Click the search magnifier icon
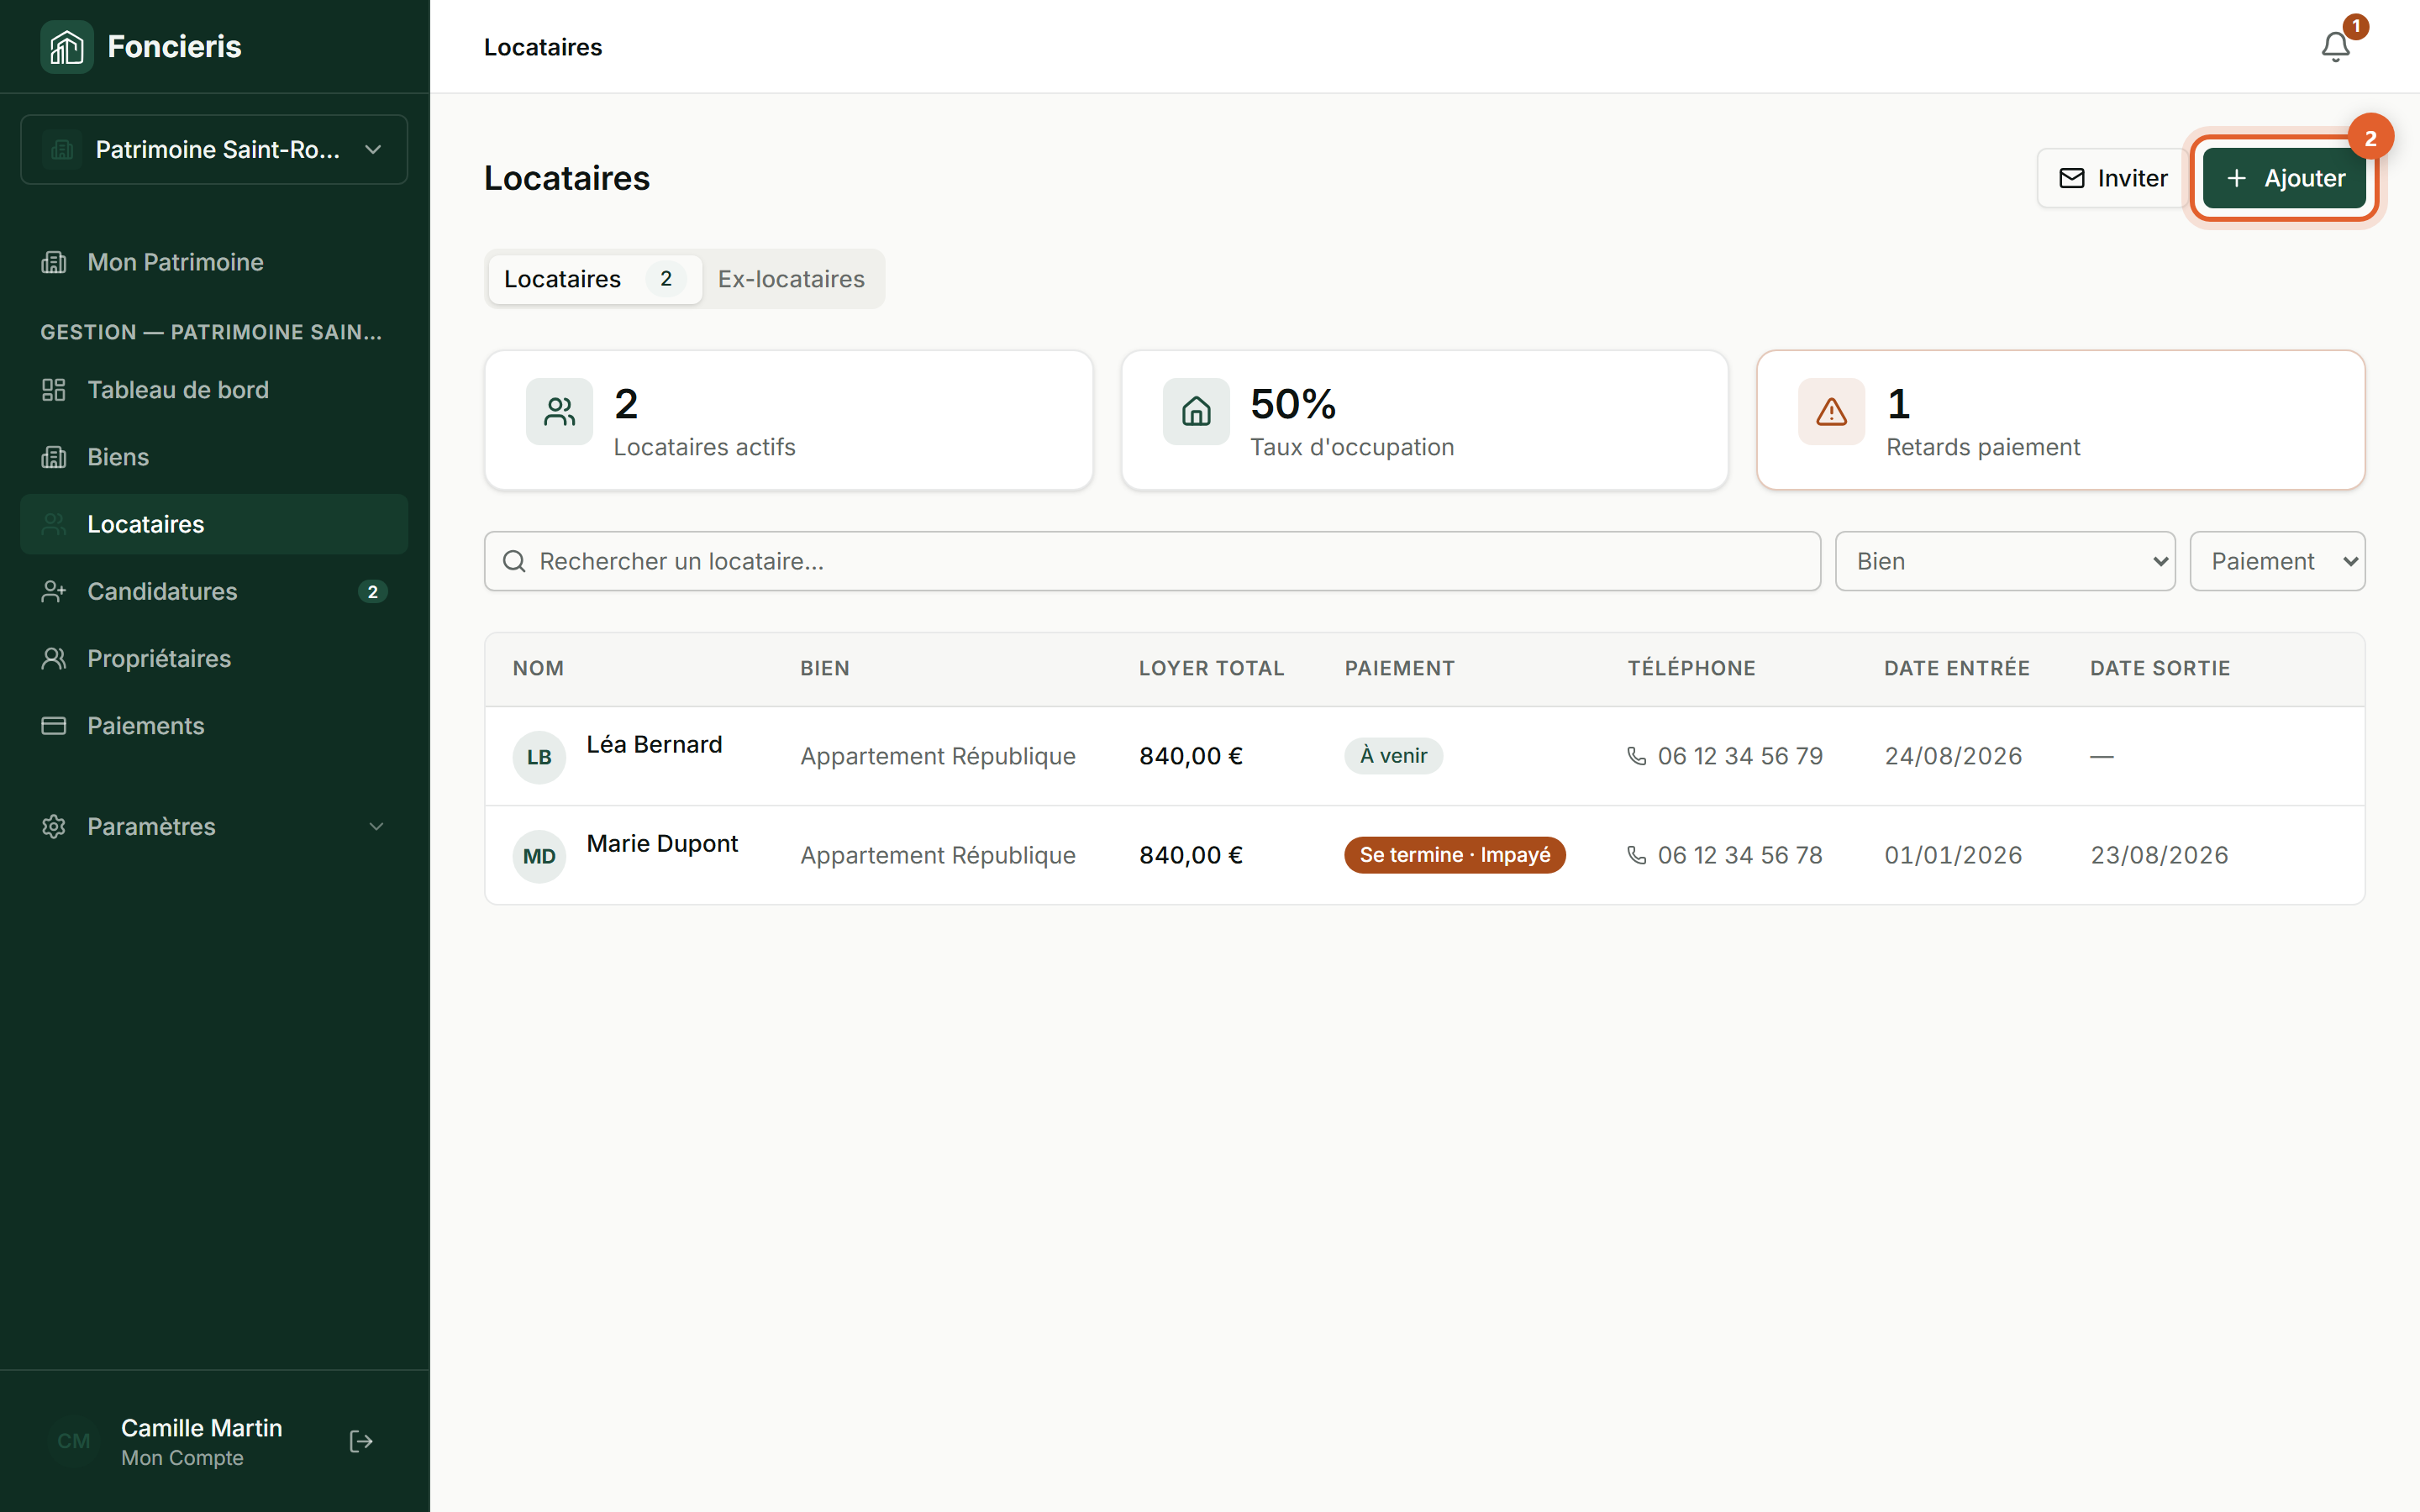 pos(514,561)
